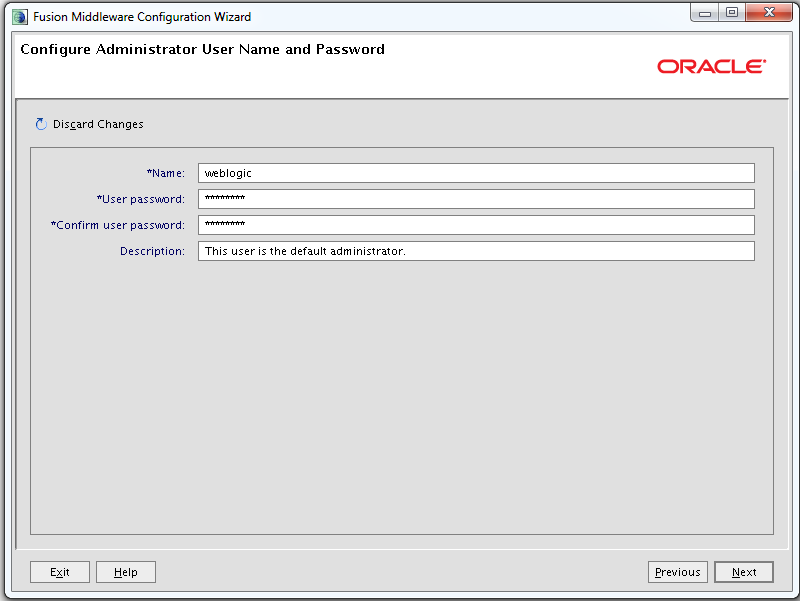This screenshot has height=601, width=800.
Task: Focus the Confirm user password field
Action: tap(476, 225)
